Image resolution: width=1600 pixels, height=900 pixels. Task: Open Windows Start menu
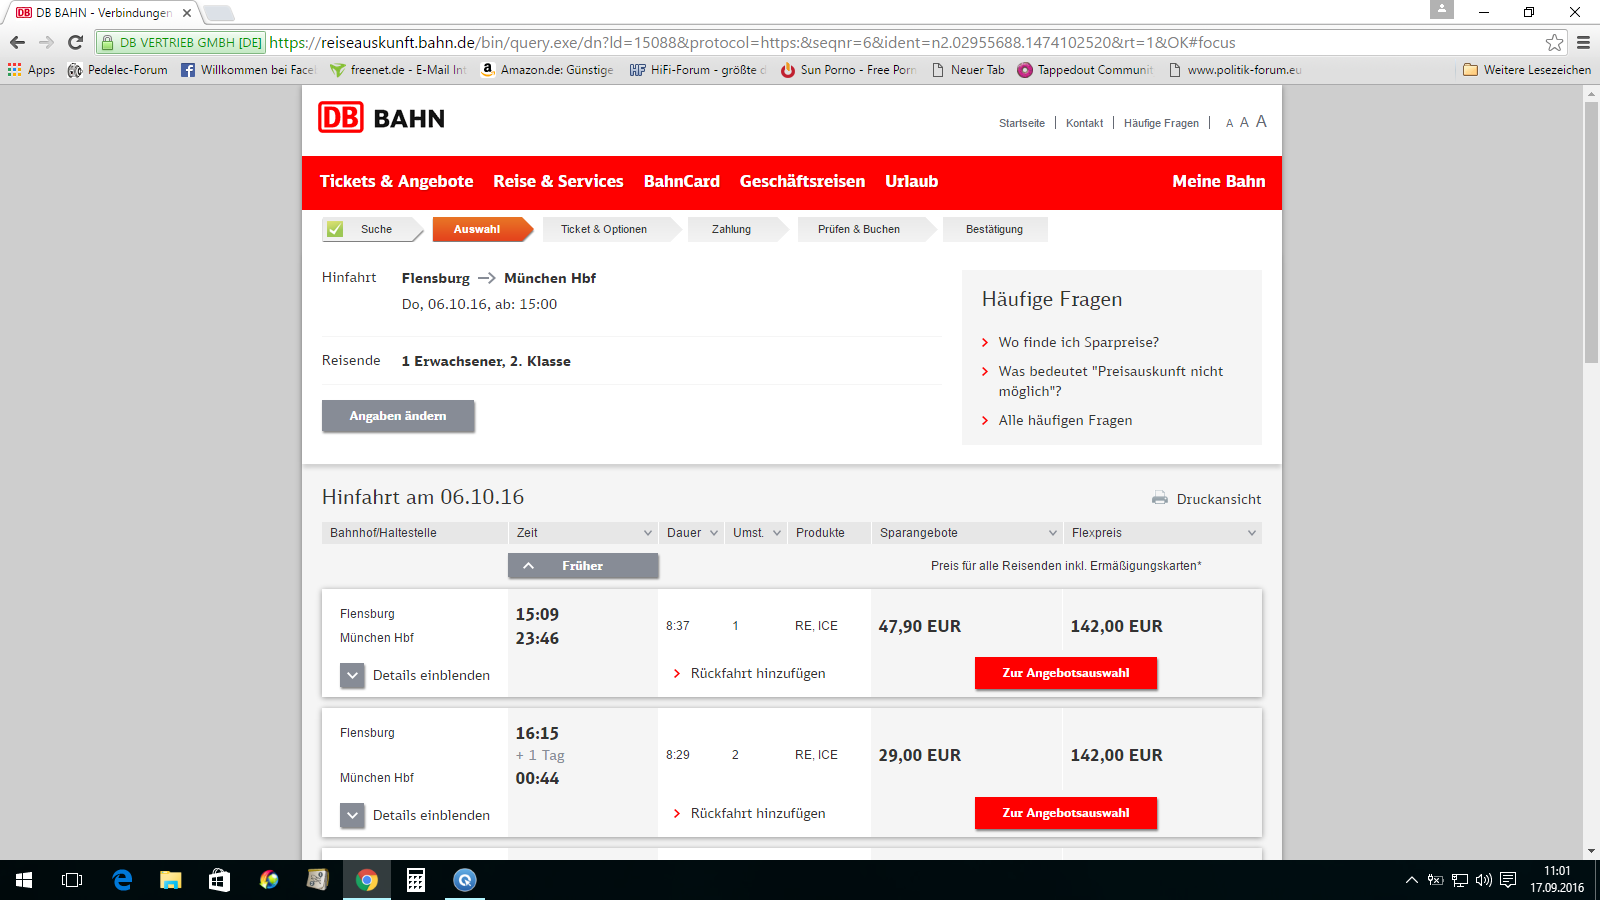(24, 880)
